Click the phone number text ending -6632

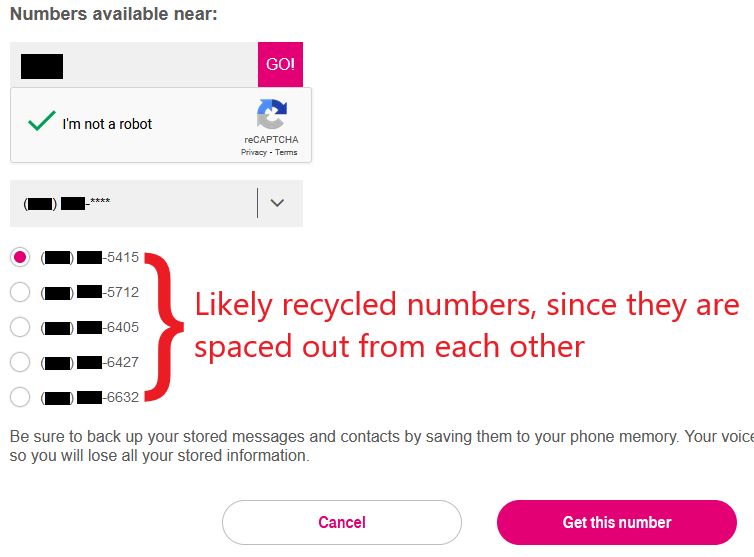click(x=90, y=397)
